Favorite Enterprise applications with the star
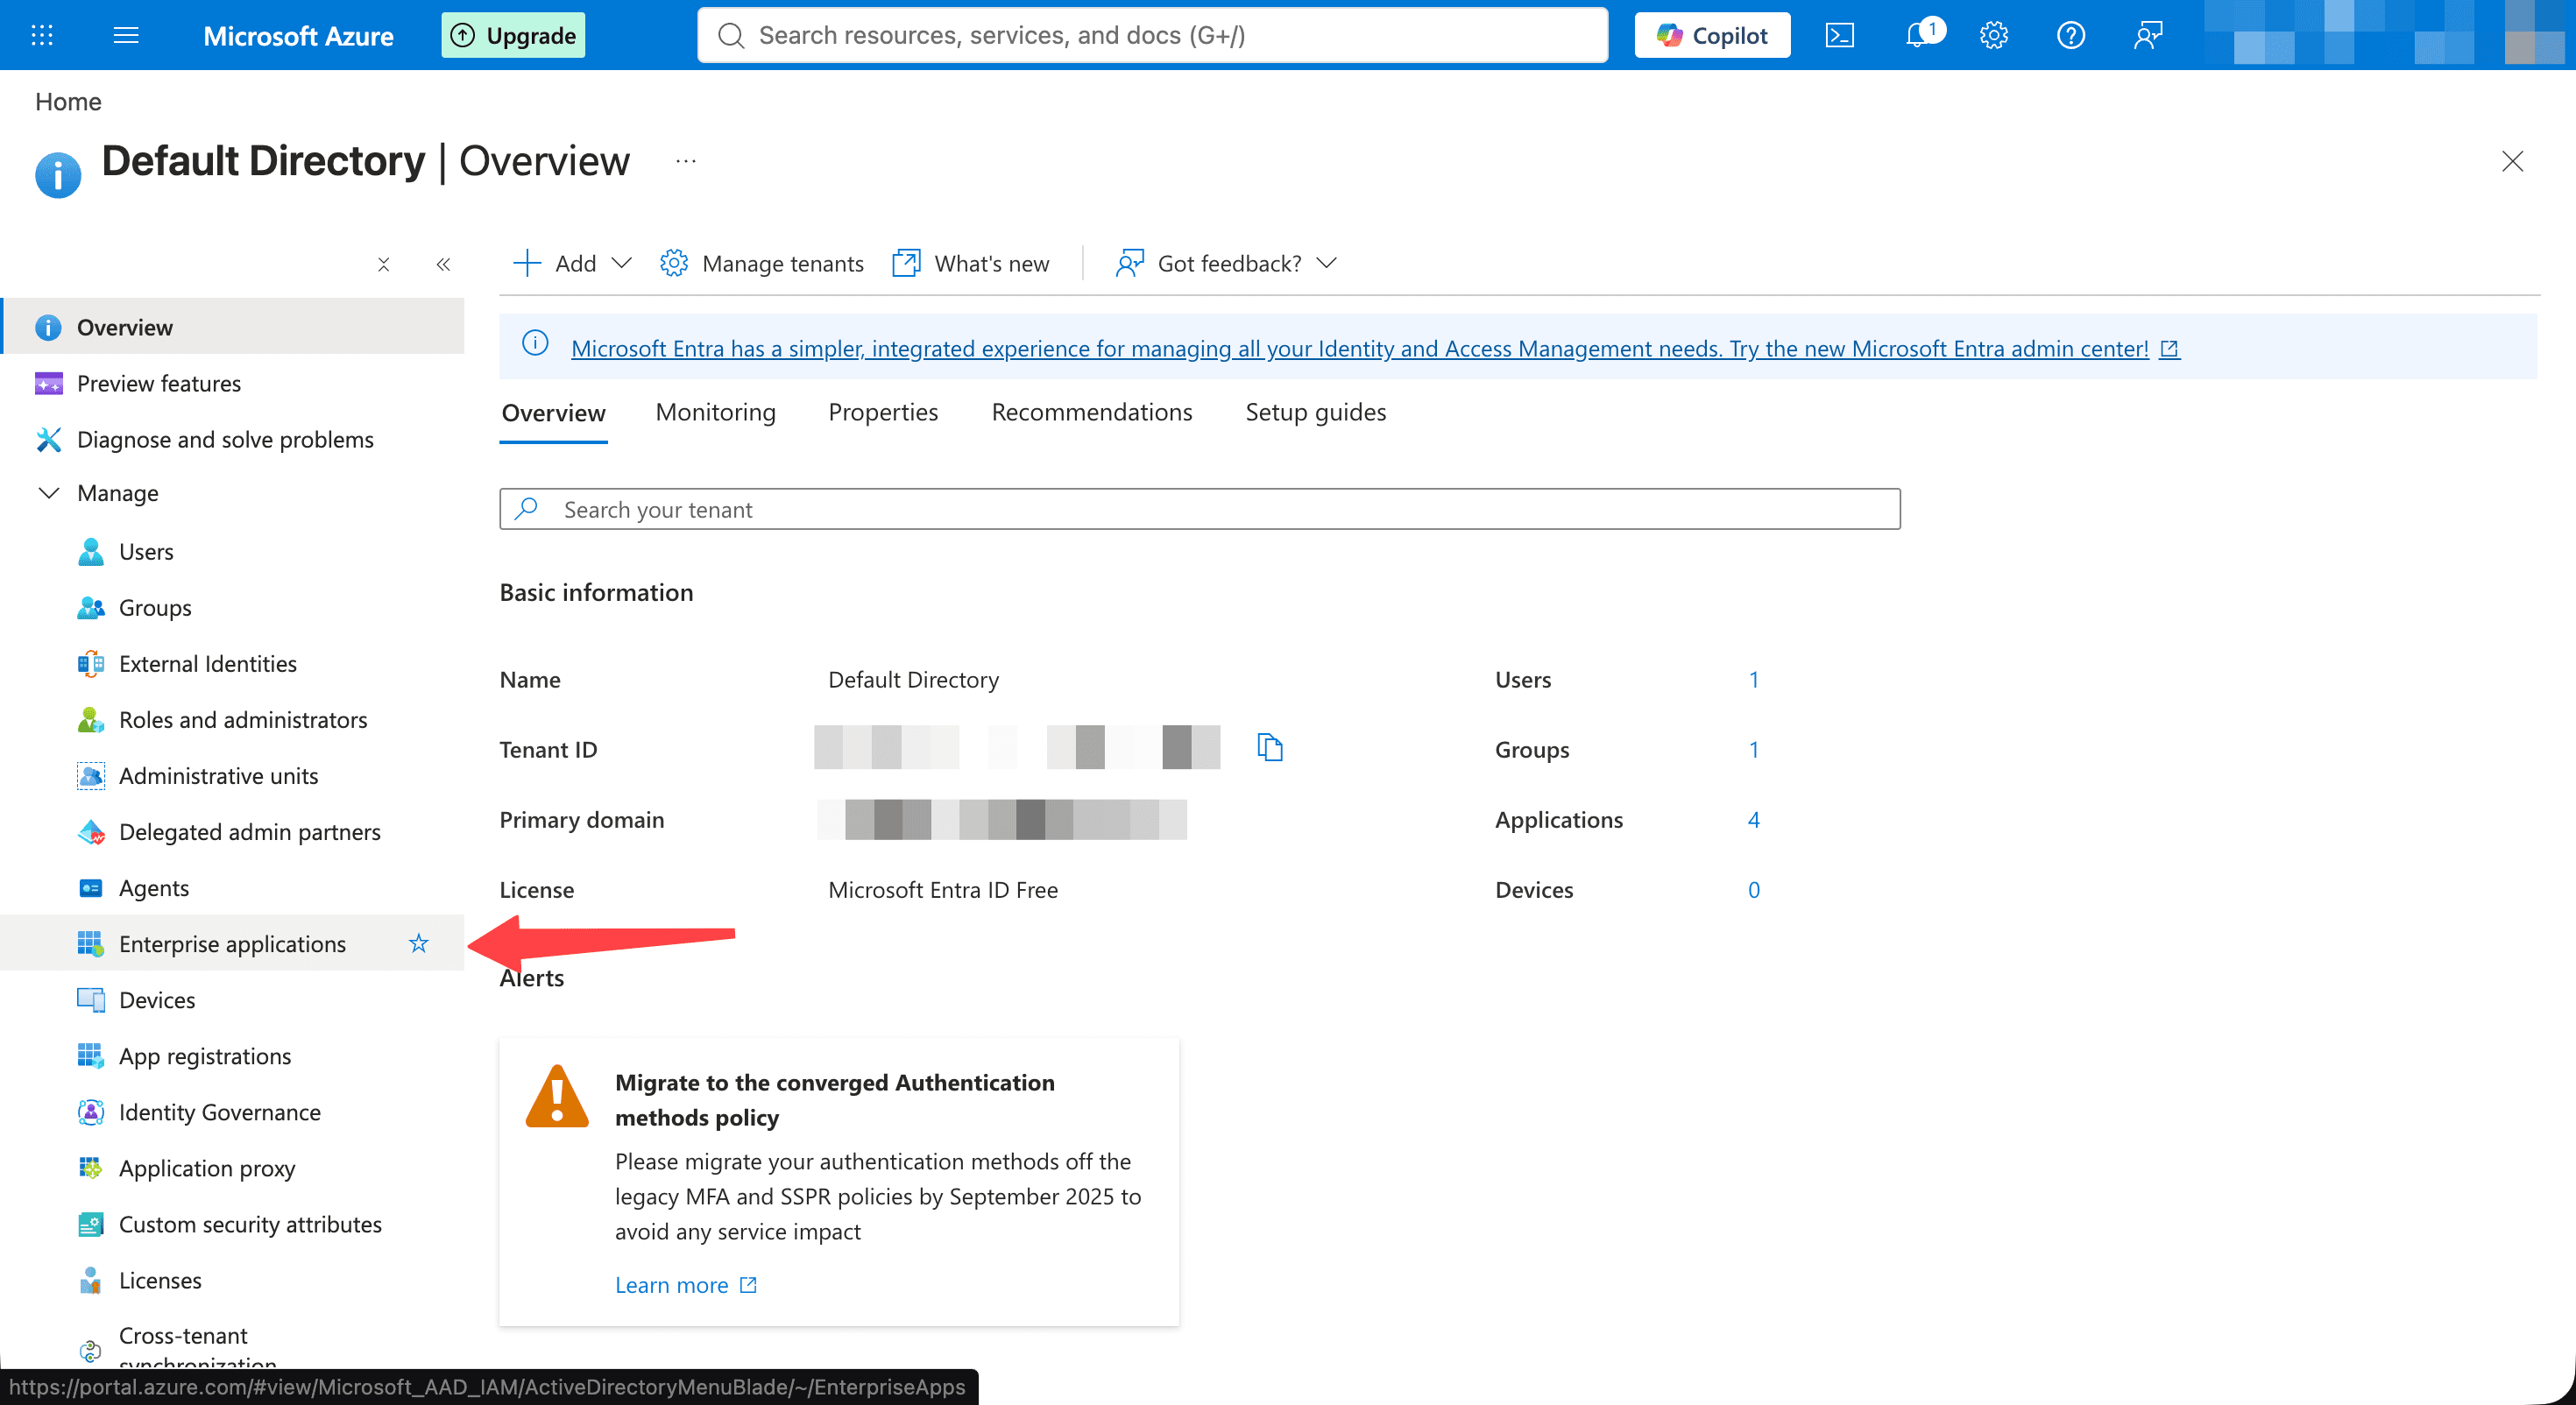The width and height of the screenshot is (2576, 1405). point(418,943)
